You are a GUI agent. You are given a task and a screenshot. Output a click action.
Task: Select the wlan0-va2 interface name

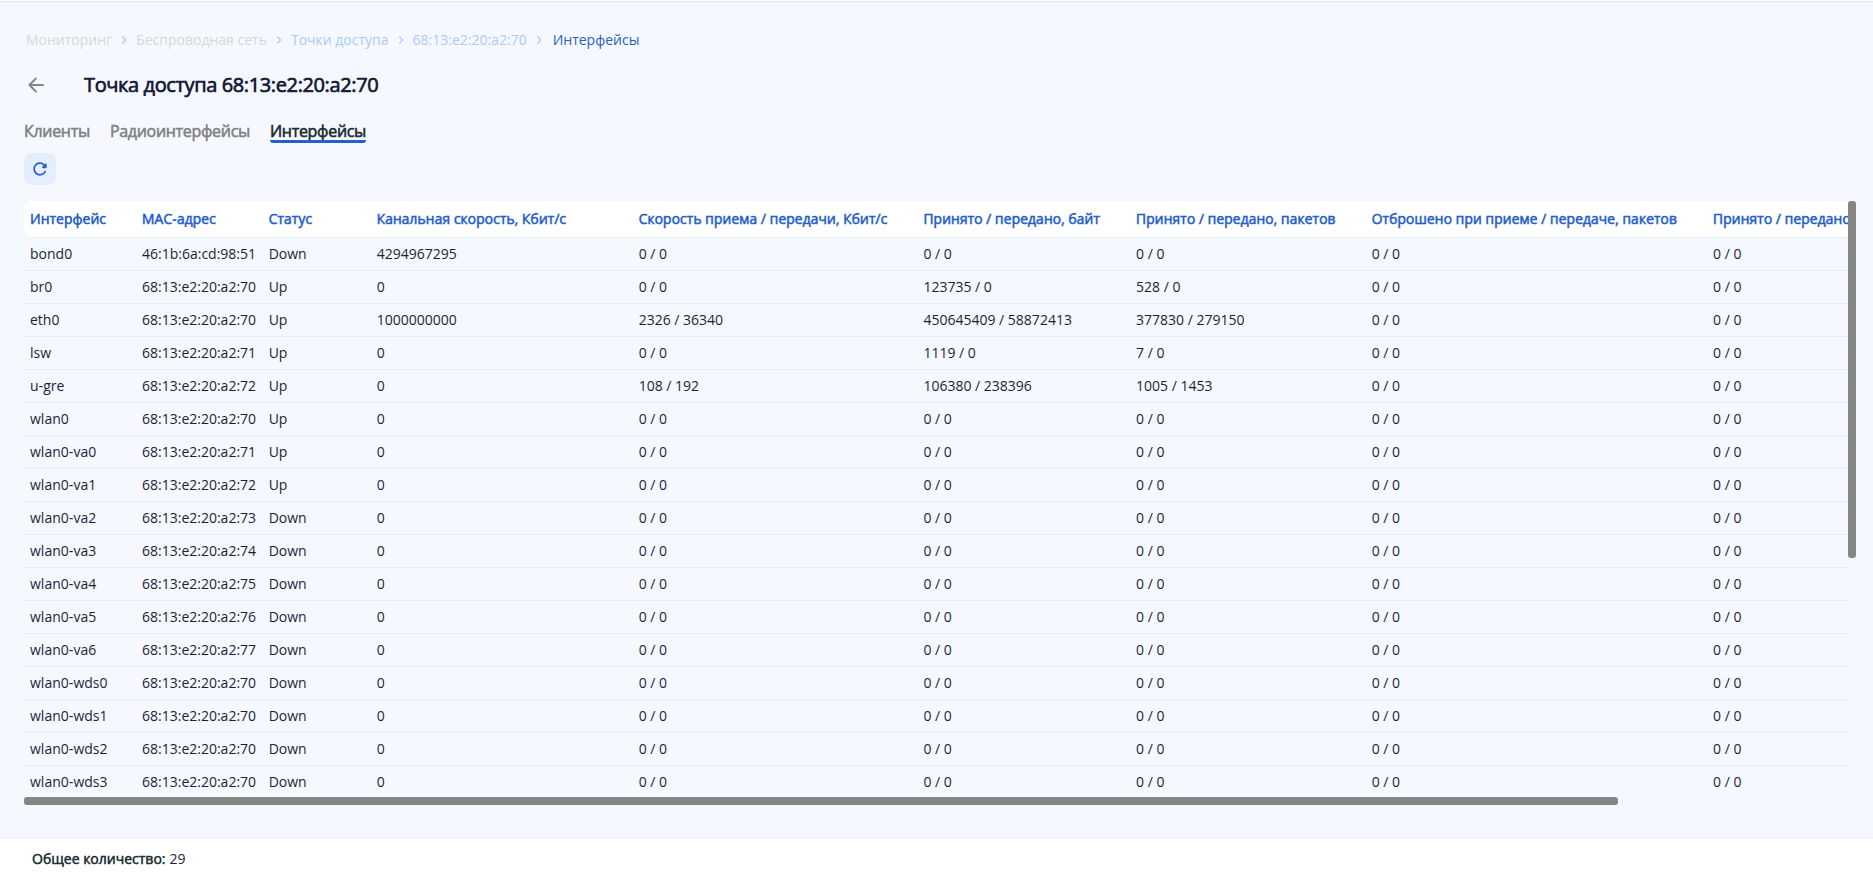[x=63, y=518]
